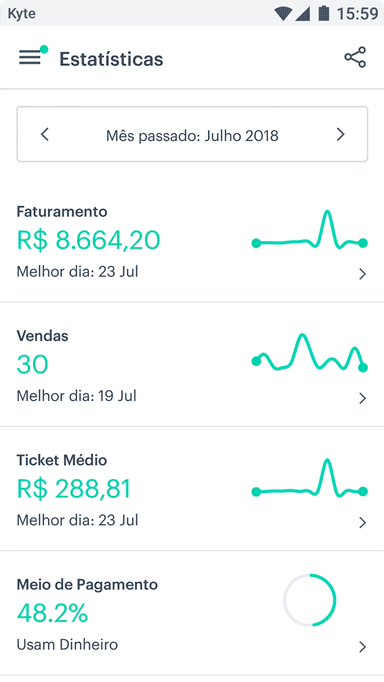Open the Vendas sparkline chart
The width and height of the screenshot is (384, 682).
click(310, 353)
